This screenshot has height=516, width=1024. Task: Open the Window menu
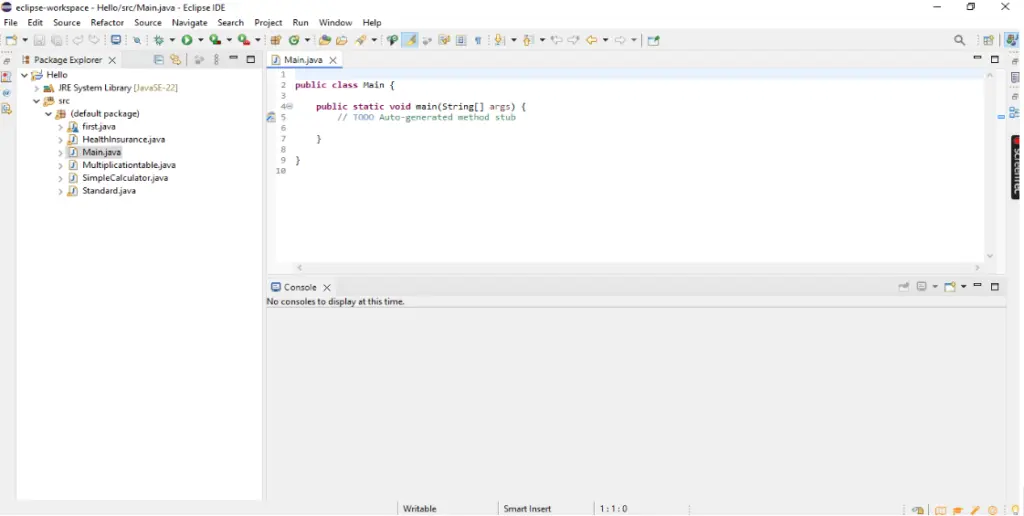[x=335, y=22]
